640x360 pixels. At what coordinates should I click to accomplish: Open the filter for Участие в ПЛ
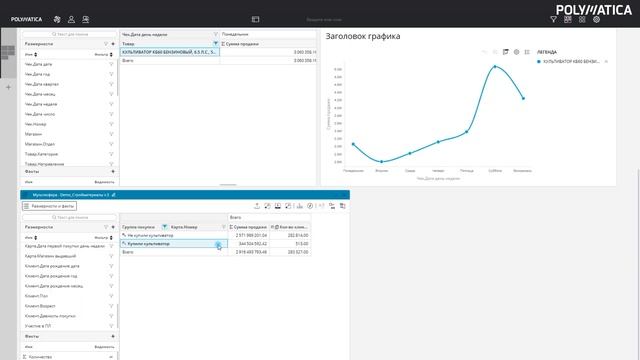[111, 326]
